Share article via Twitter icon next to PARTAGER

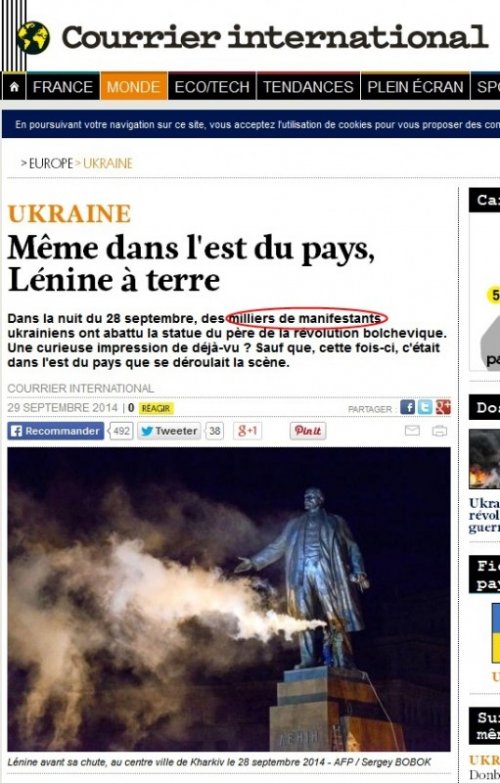click(x=425, y=407)
